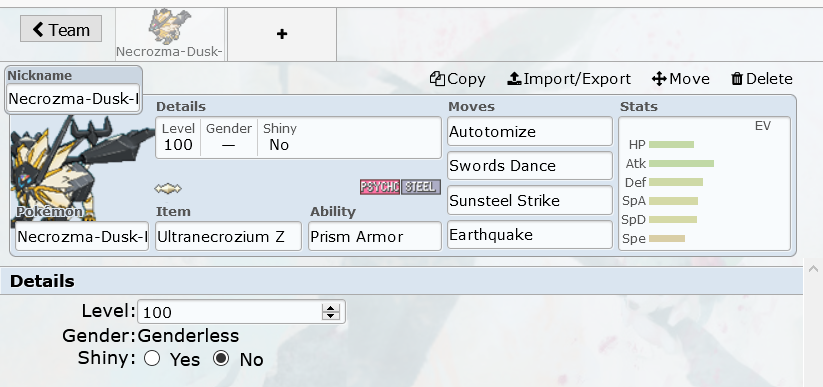The height and width of the screenshot is (387, 823).
Task: Select Yes for Shiny
Action: [152, 359]
